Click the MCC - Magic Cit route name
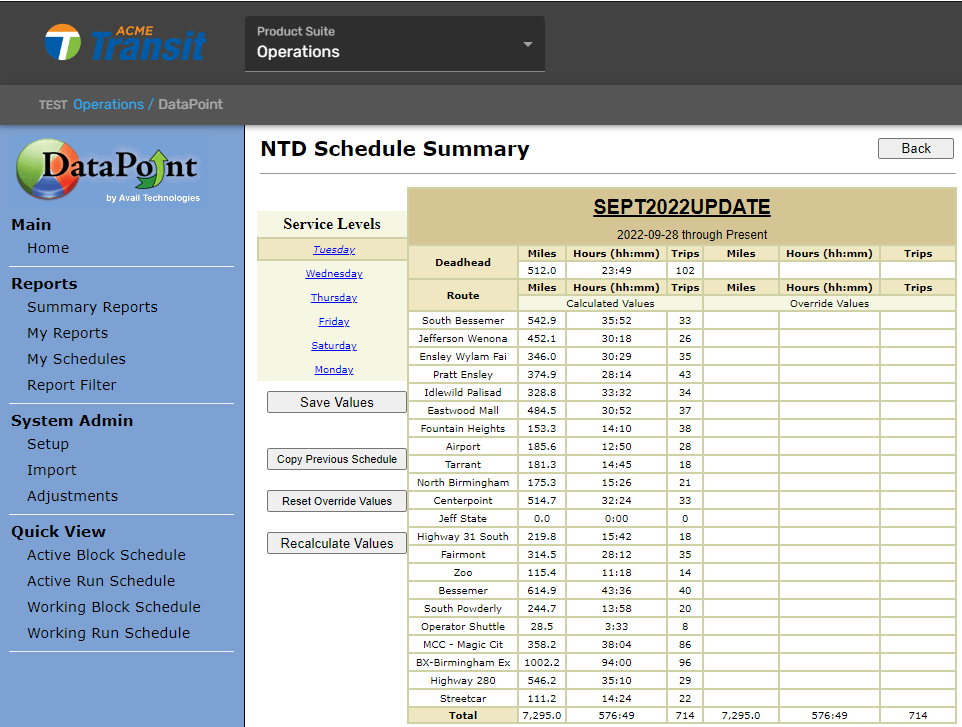 pyautogui.click(x=463, y=644)
